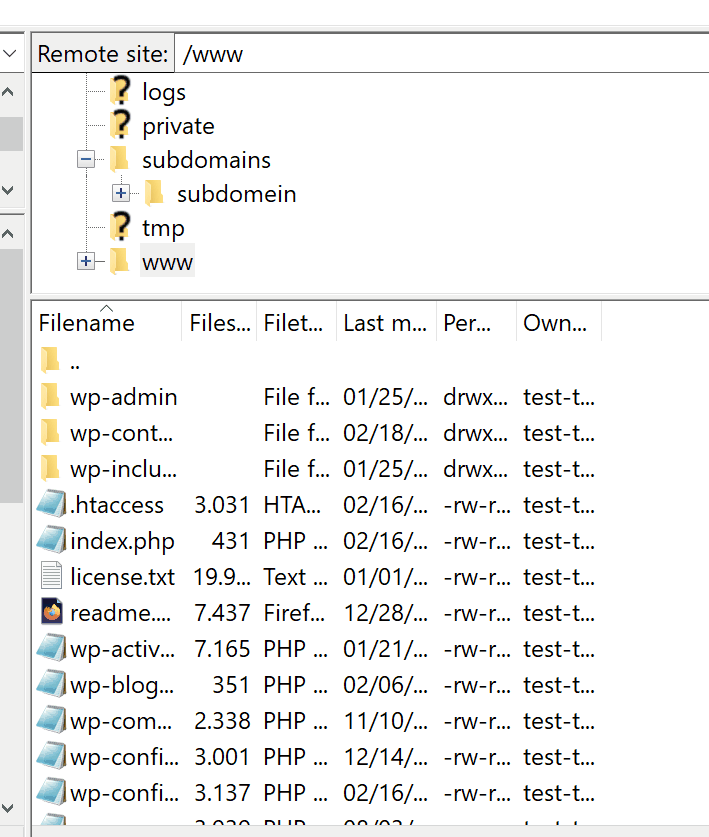The width and height of the screenshot is (709, 837).
Task: Click the upper left pane scroll-down arrow
Action: pos(8,190)
